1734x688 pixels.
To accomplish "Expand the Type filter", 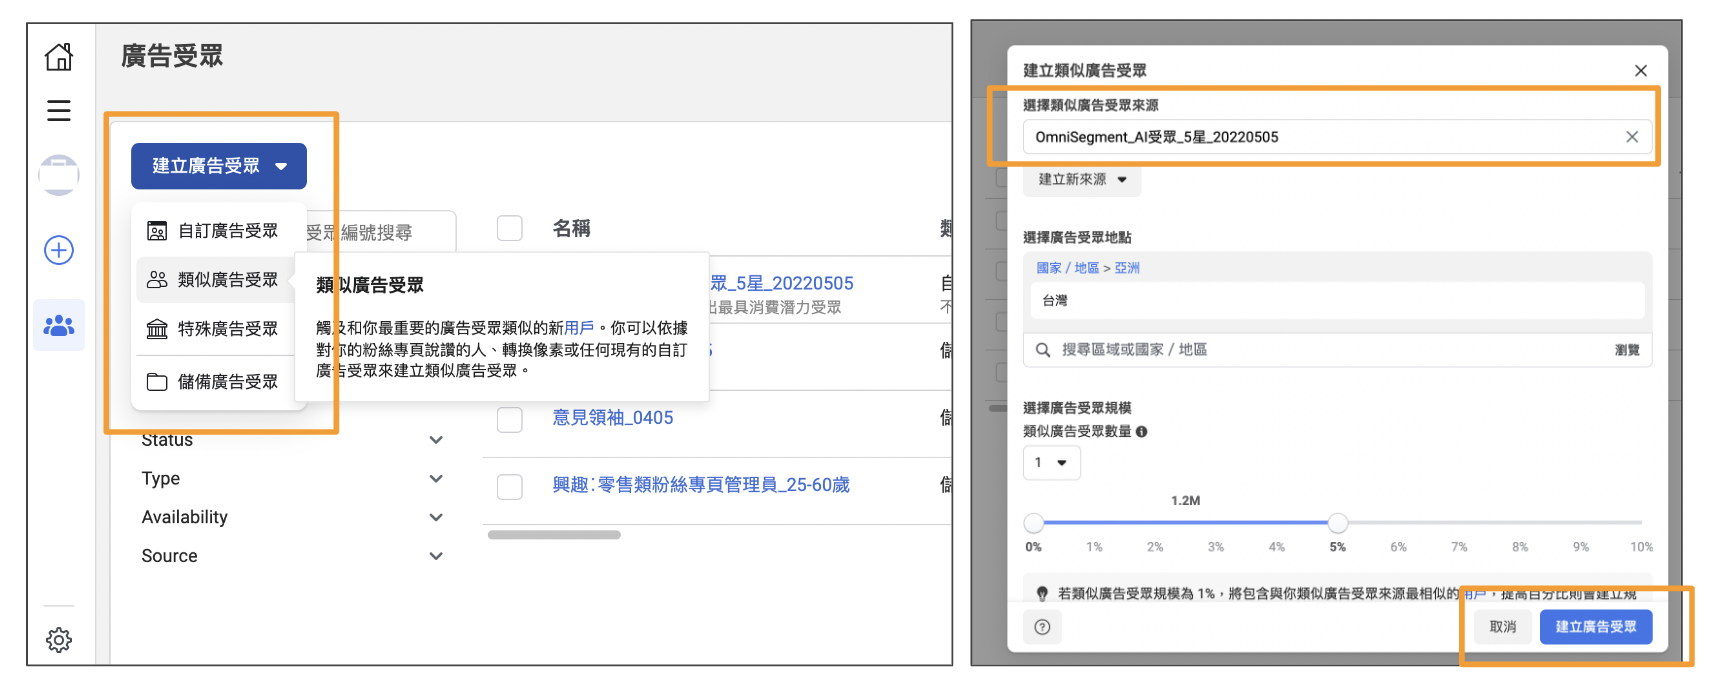I will 436,479.
